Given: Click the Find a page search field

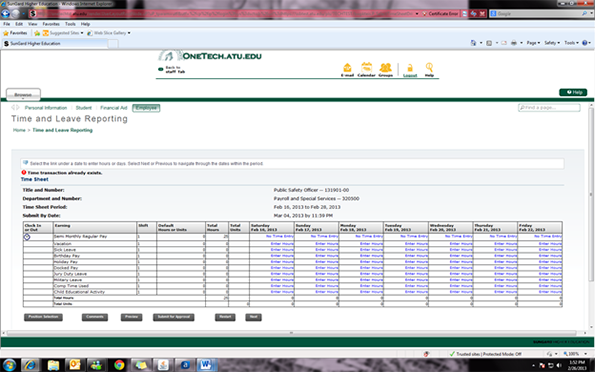Looking at the screenshot, I should point(549,108).
